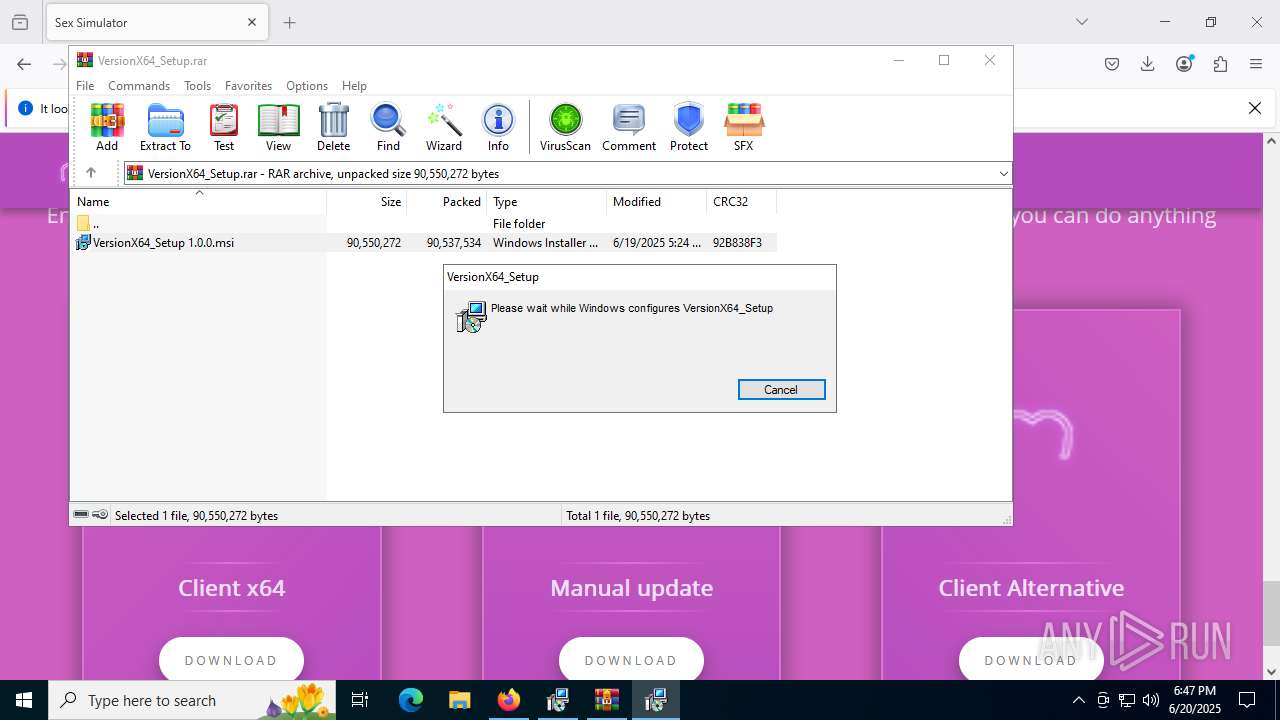This screenshot has height=720, width=1280.
Task: Open the browser account icon
Action: [1185, 64]
